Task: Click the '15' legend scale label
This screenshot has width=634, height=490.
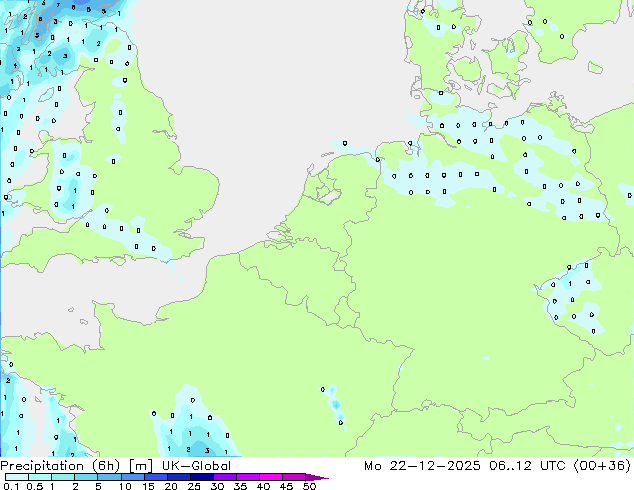Action: pos(148,486)
